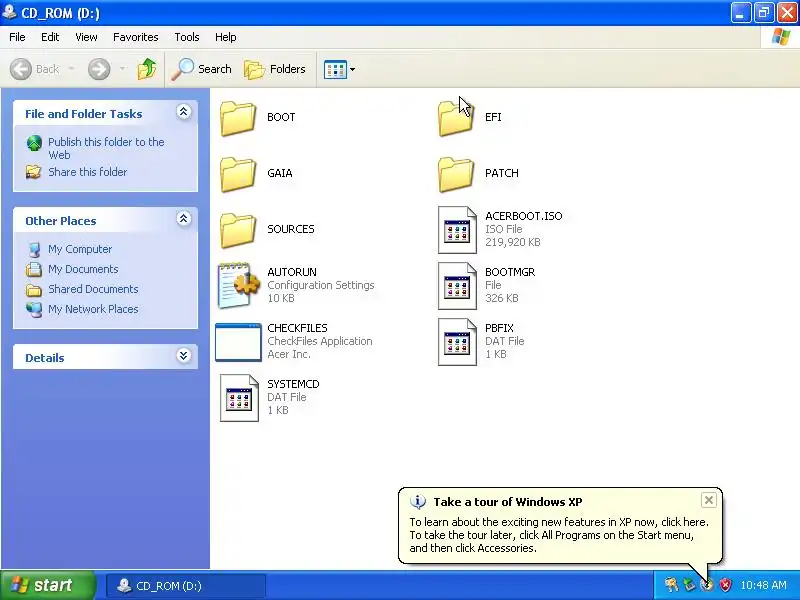Click the SYSTEMCD file name
Viewport: 800px width, 600px height.
[x=293, y=384]
